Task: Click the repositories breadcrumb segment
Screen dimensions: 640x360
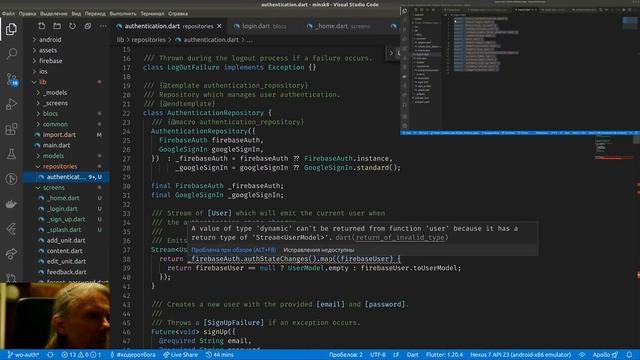Action: (x=148, y=40)
